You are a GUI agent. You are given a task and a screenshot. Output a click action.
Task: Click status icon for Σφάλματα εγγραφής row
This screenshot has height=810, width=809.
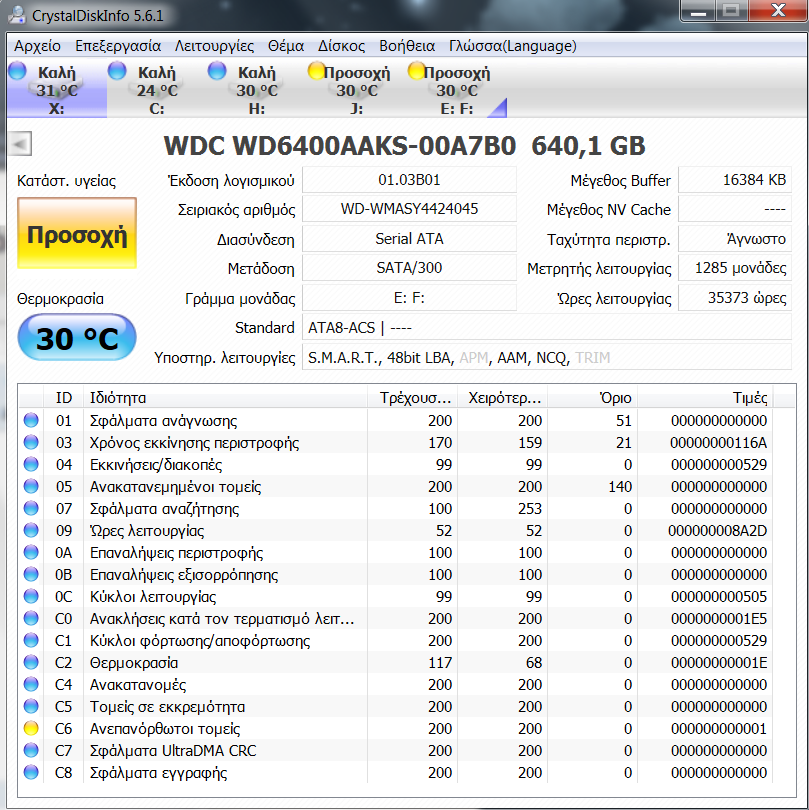click(31, 772)
